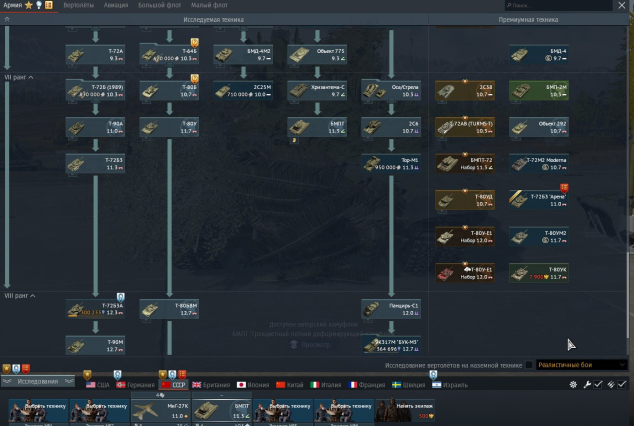The width and height of the screenshot is (634, 426).
Task: Select the Панцирь-С1 vehicle
Action: (390, 308)
